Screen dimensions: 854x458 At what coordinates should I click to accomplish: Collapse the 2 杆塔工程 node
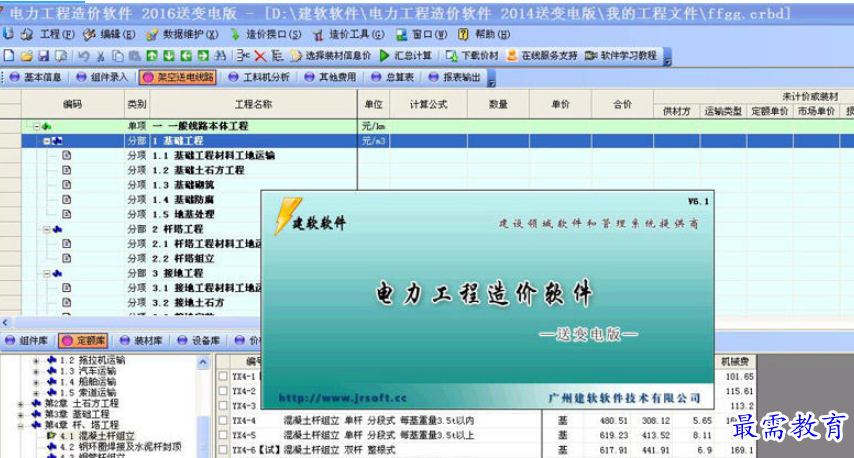pos(47,229)
